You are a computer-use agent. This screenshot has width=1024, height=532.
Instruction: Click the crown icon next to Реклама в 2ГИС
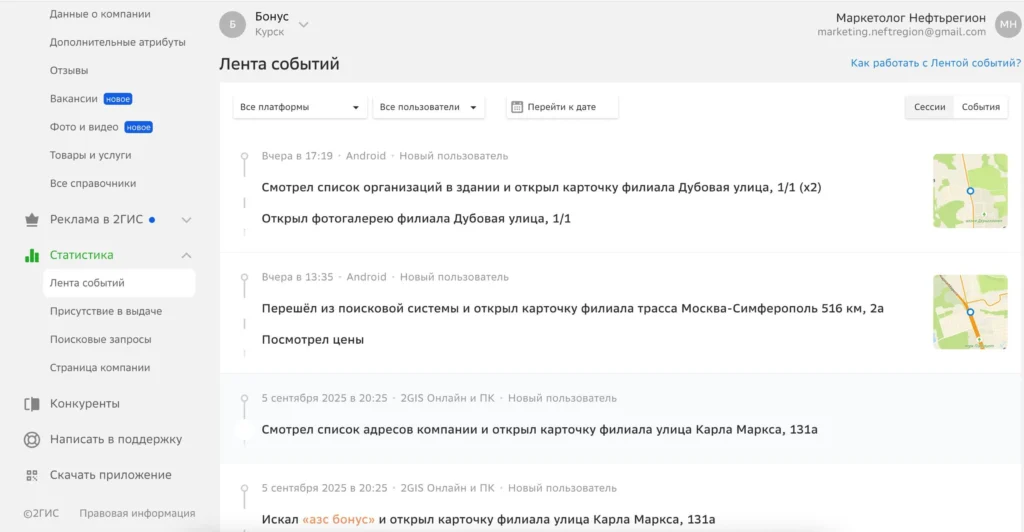(x=31, y=220)
